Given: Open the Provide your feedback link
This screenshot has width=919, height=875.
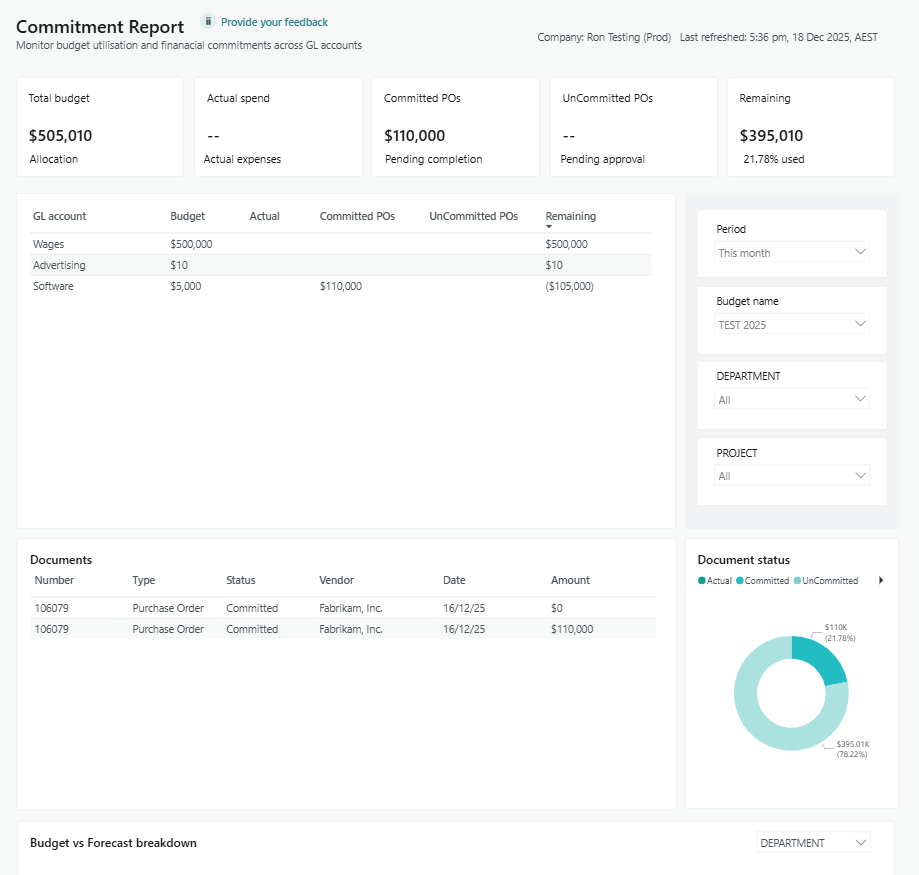Looking at the screenshot, I should tap(274, 22).
